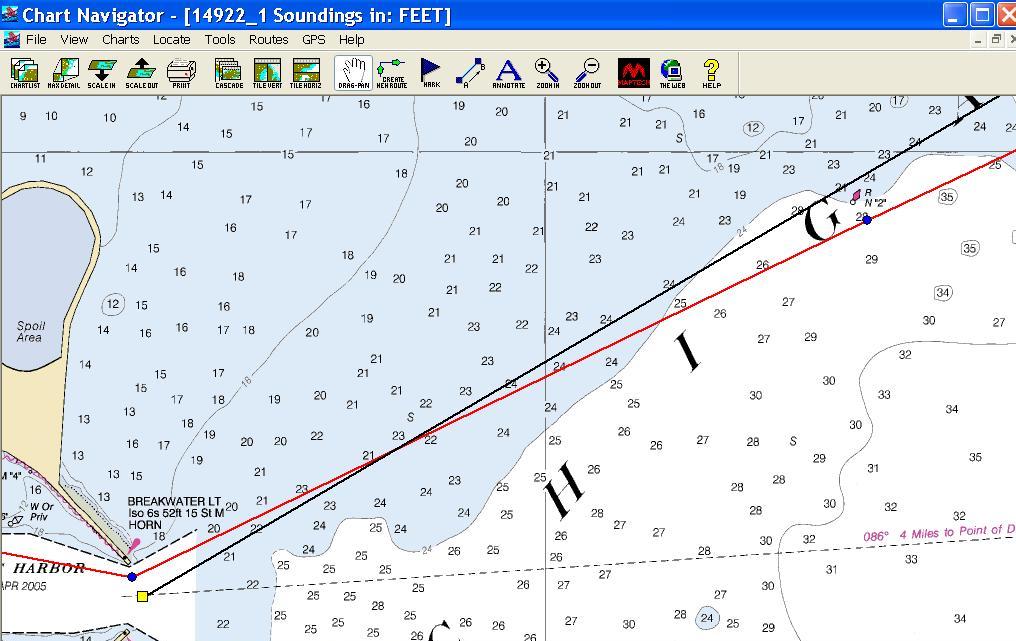Cascade the chart windows
Viewport: 1016px width, 641px height.
[x=228, y=72]
